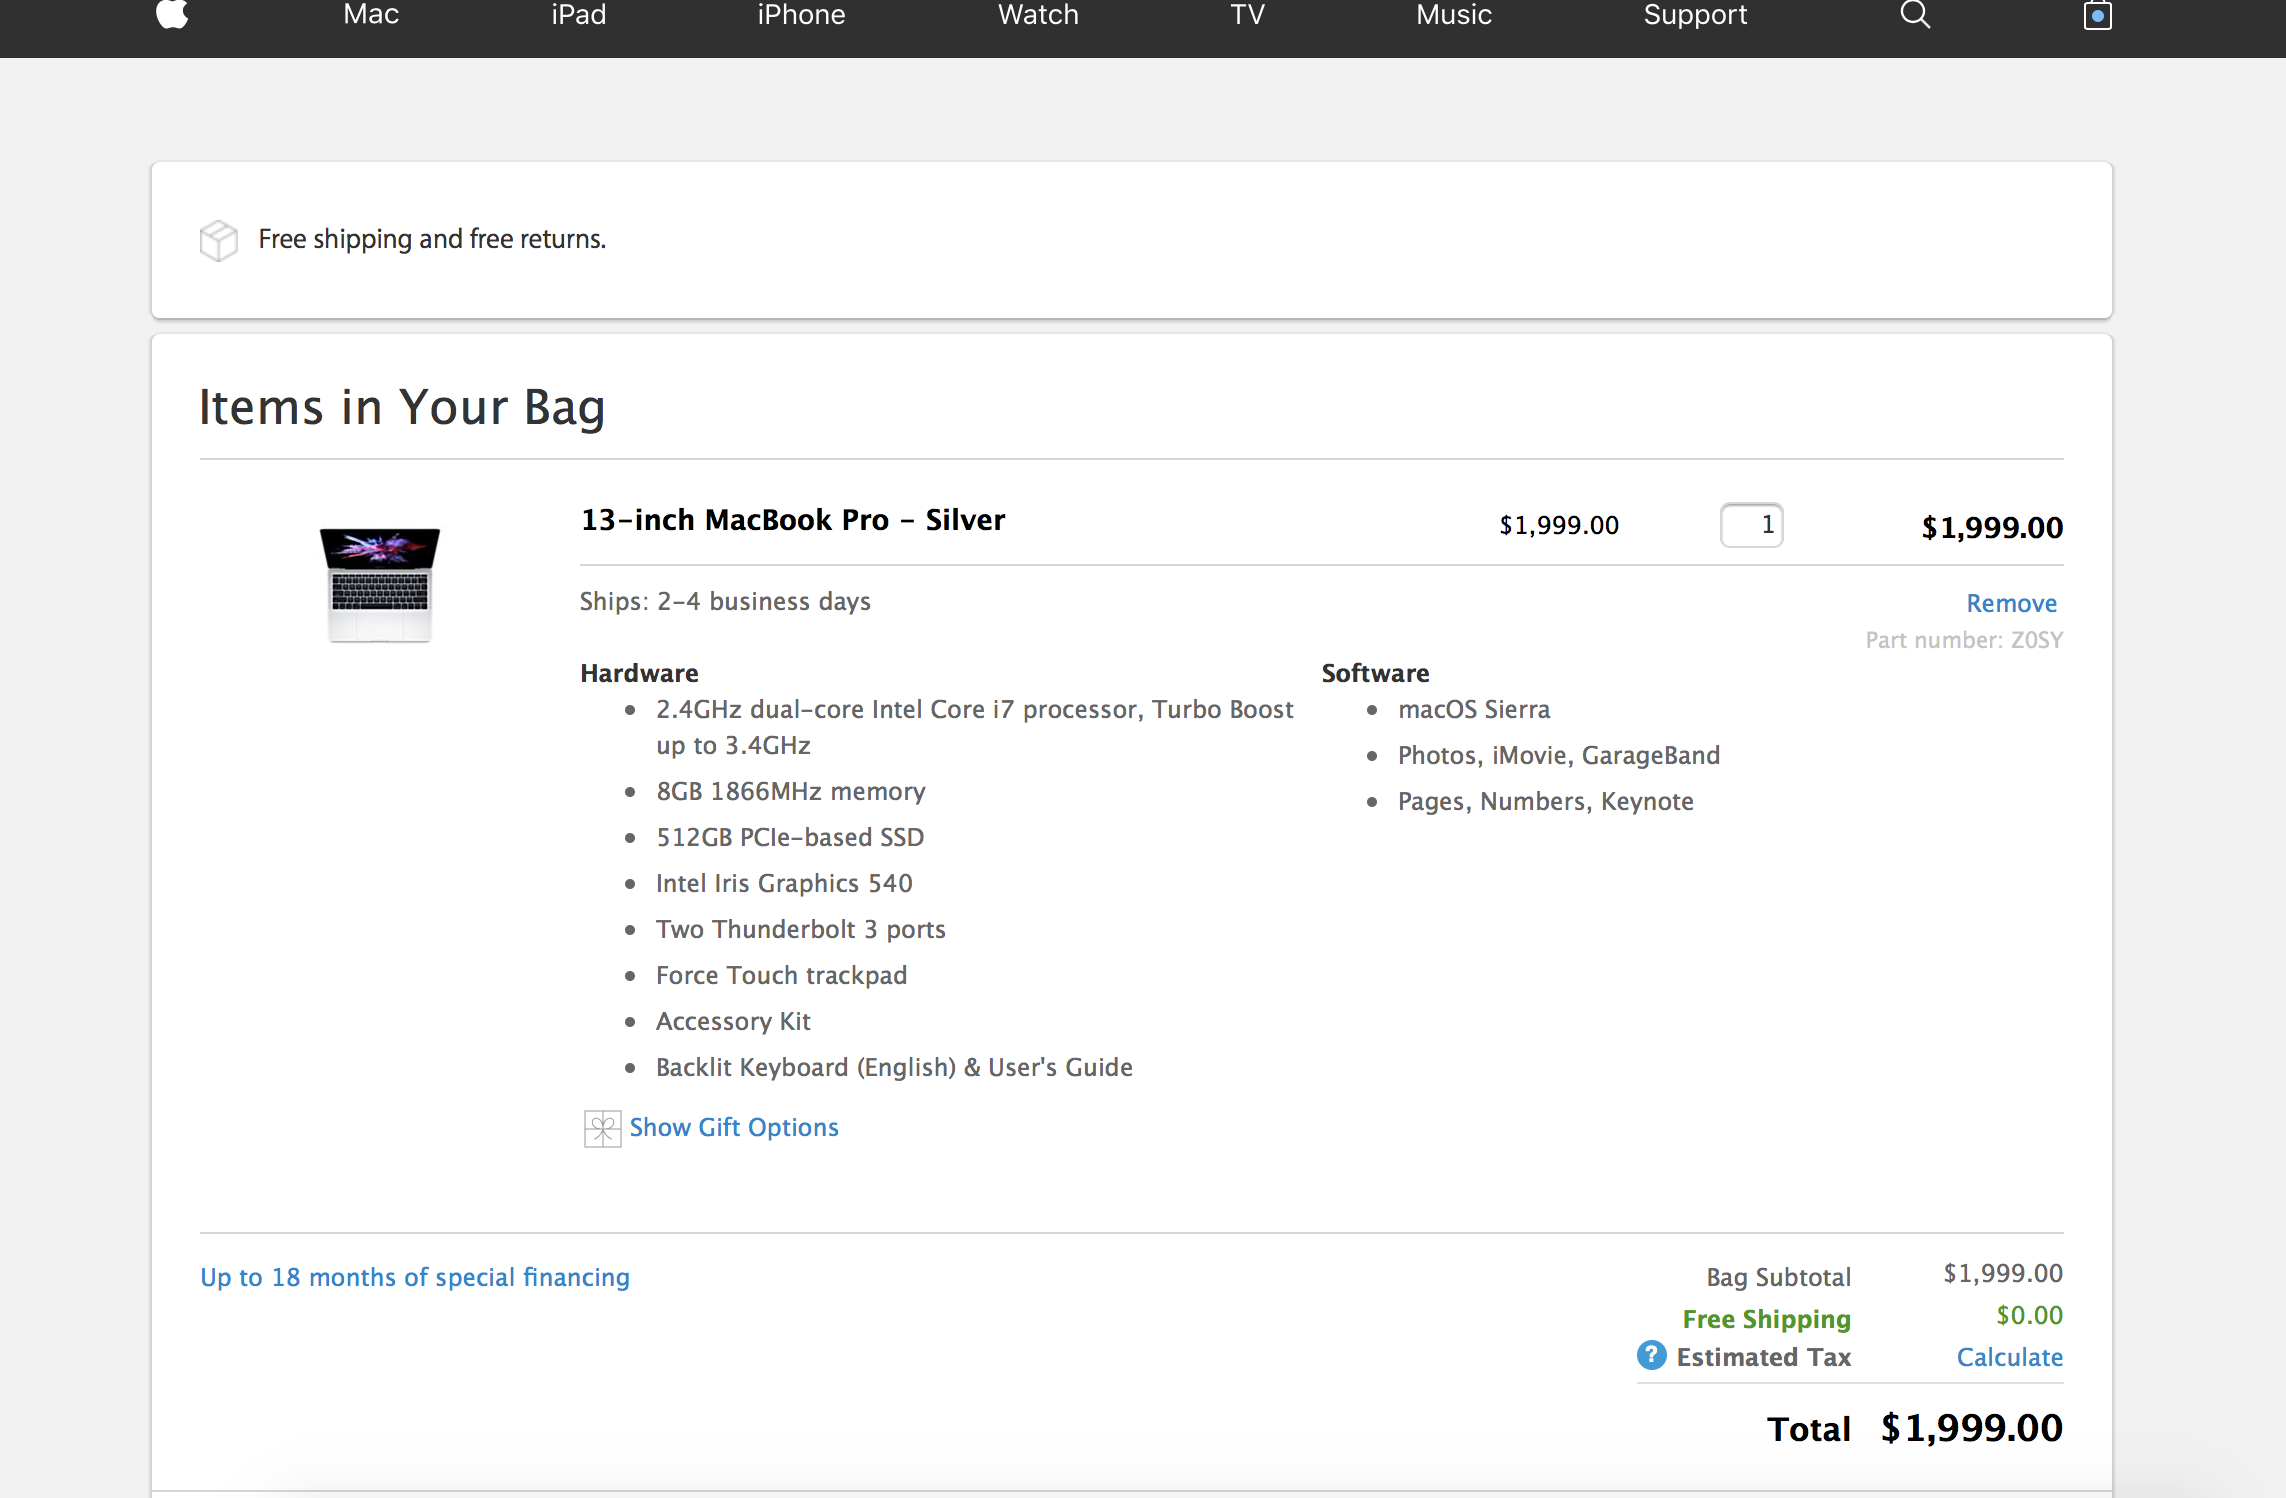Click the "Bag Subtotal" label

[x=1779, y=1277]
